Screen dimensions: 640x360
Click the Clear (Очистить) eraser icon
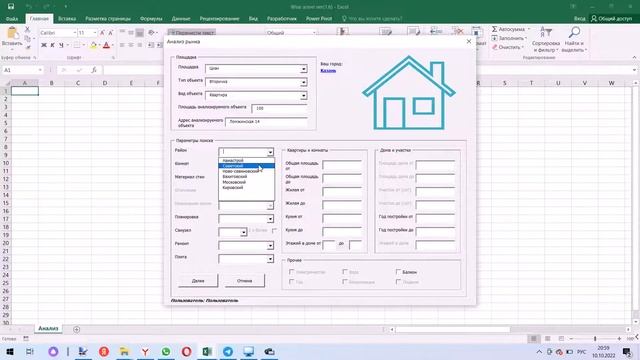click(x=494, y=47)
